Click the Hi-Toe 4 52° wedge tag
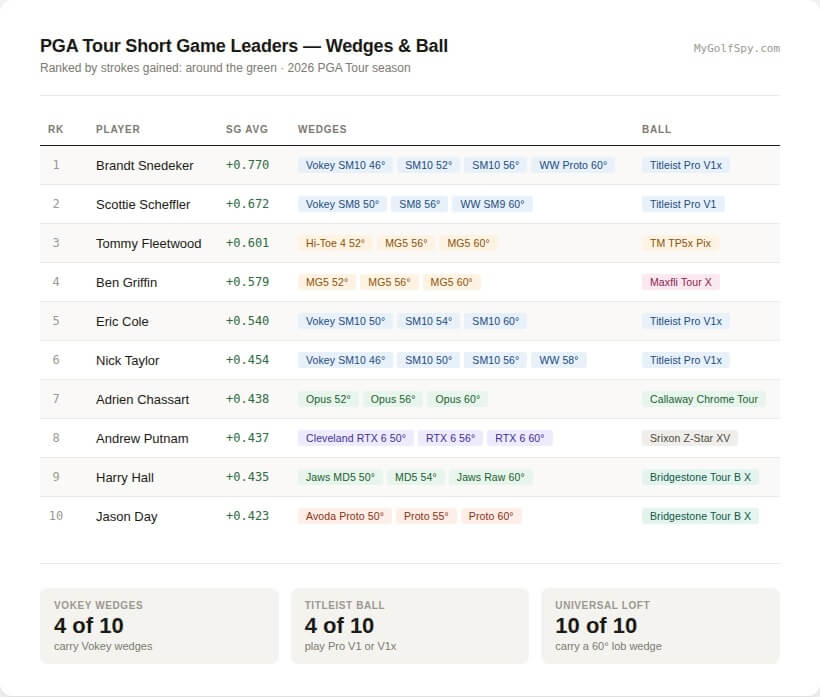The height and width of the screenshot is (697, 820). click(335, 243)
